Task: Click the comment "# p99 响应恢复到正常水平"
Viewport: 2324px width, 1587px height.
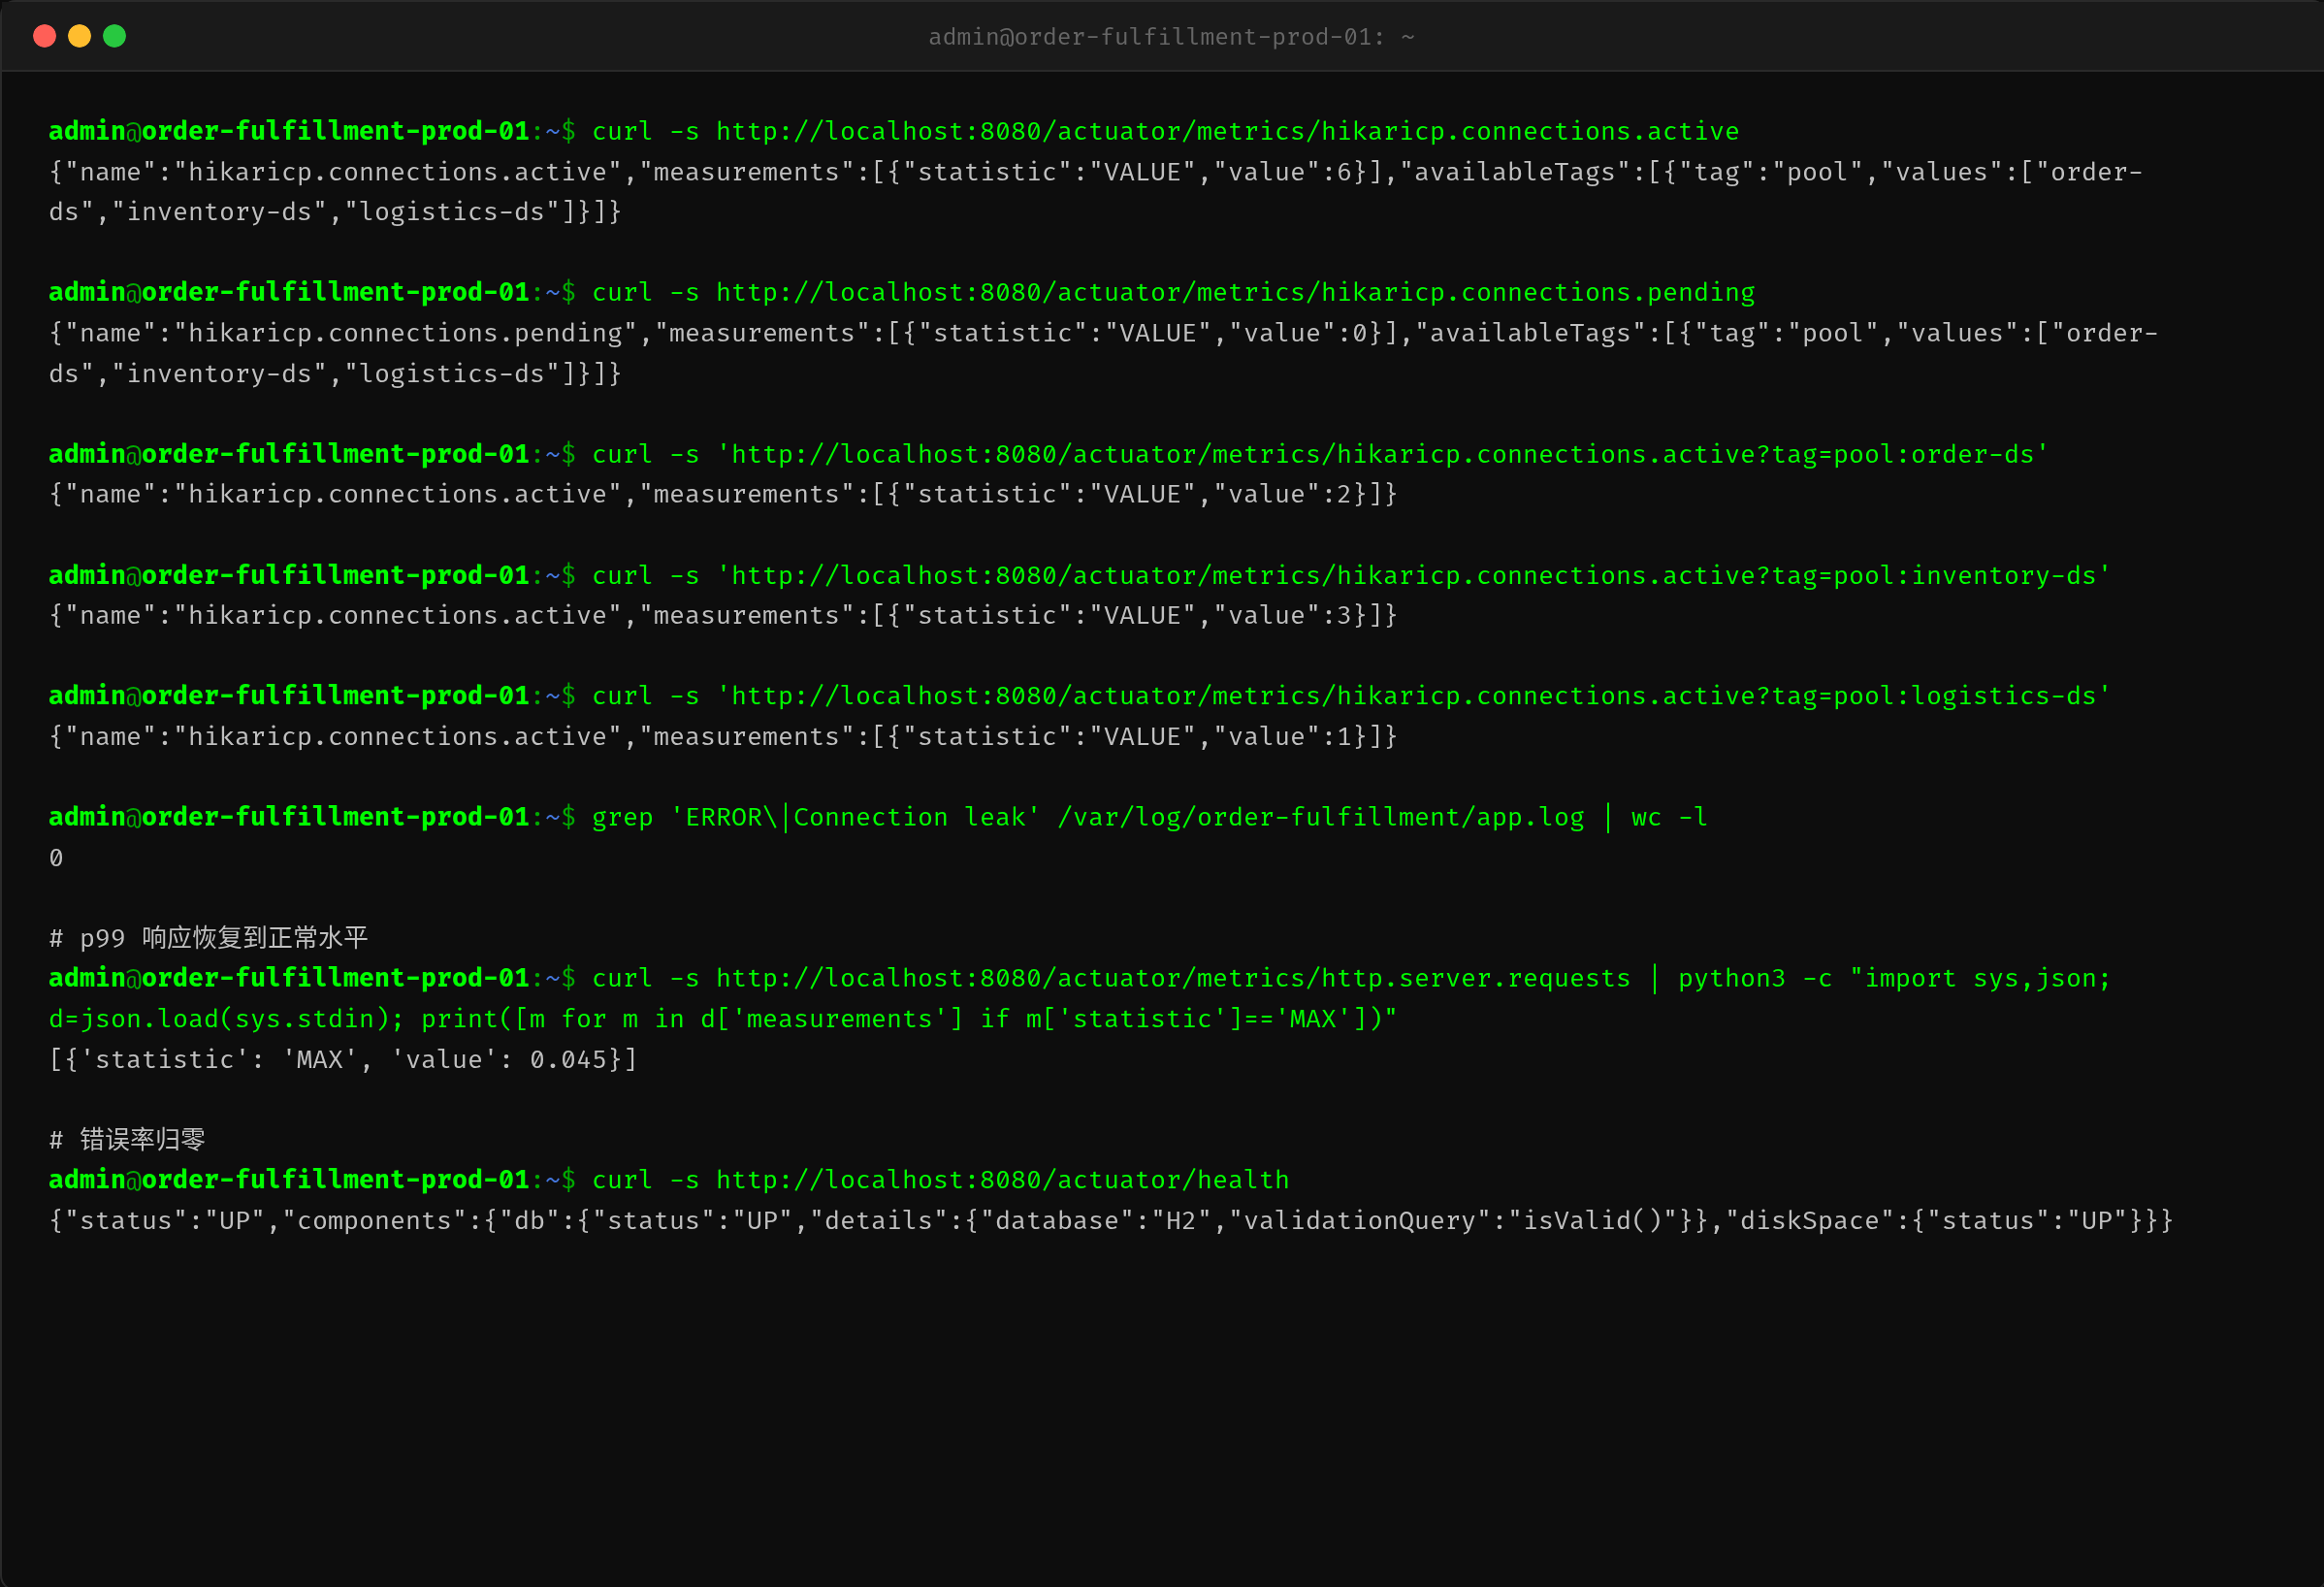Action: [208, 938]
